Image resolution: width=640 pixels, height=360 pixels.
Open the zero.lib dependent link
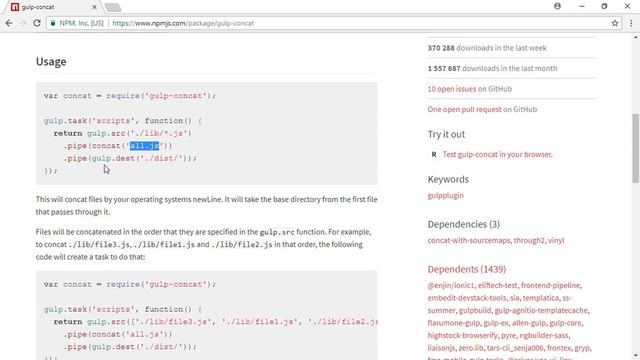471,348
